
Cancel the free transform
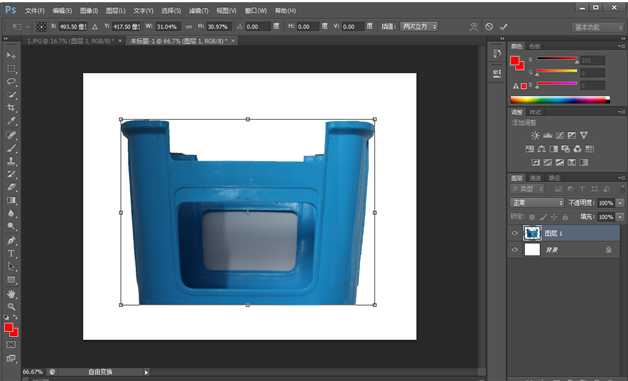489,27
